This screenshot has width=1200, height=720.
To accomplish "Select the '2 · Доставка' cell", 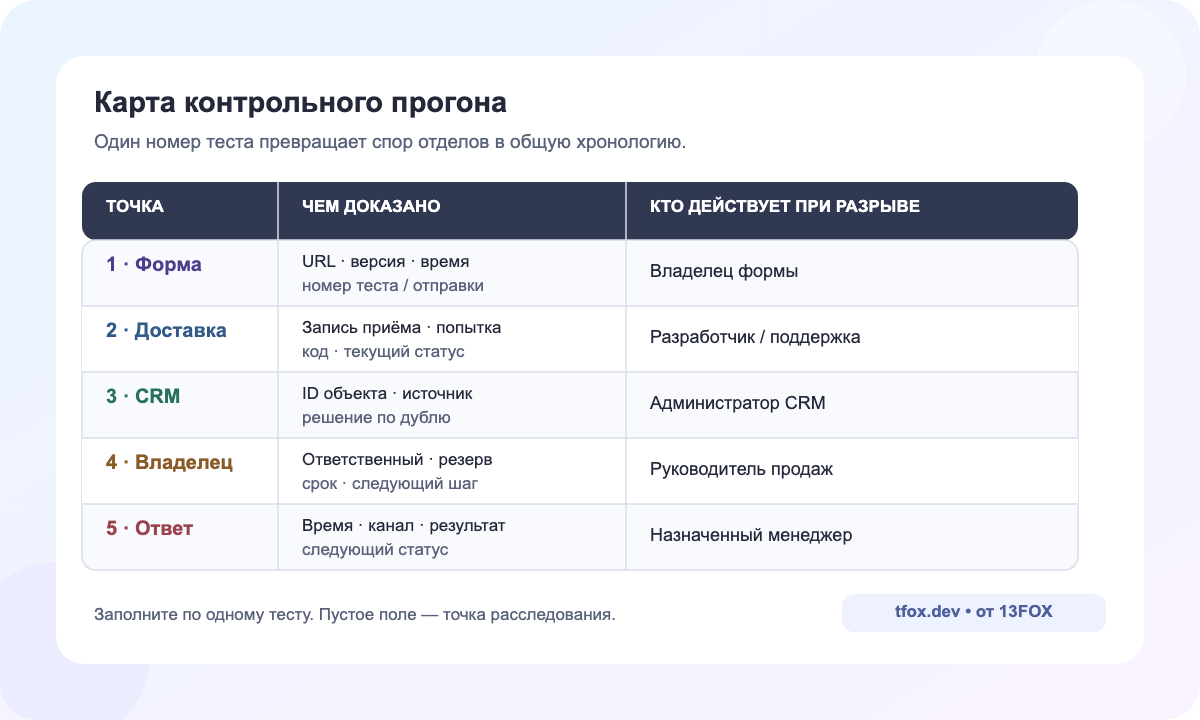I will 180,338.
